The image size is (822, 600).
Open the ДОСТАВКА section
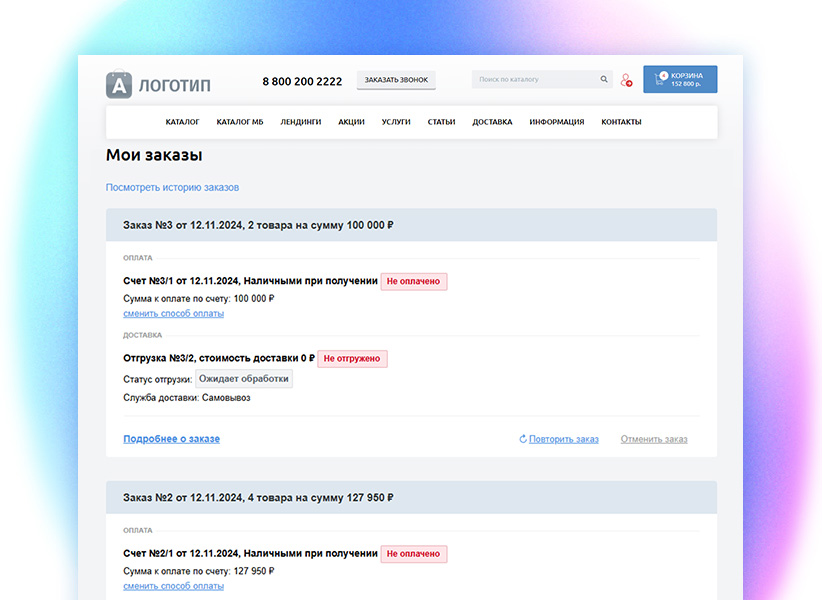pos(492,121)
